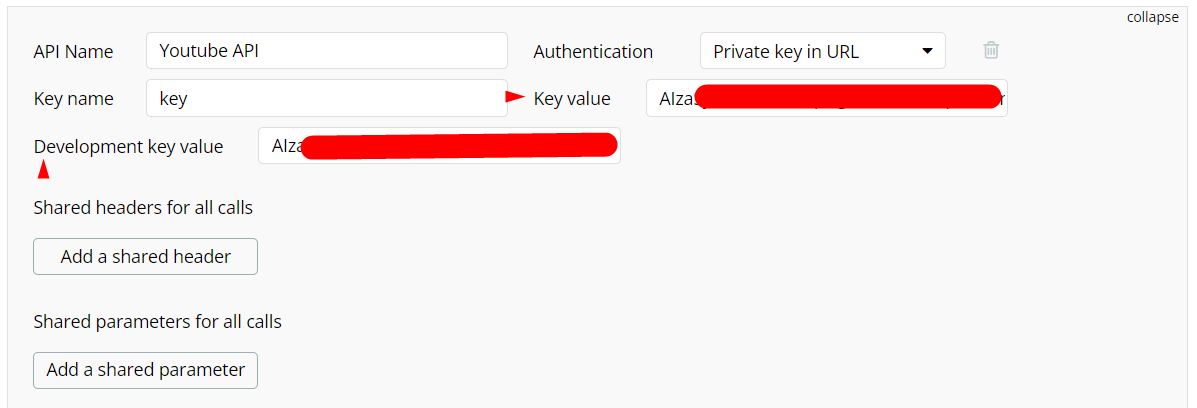Click the 'Key name' label

point(73,98)
